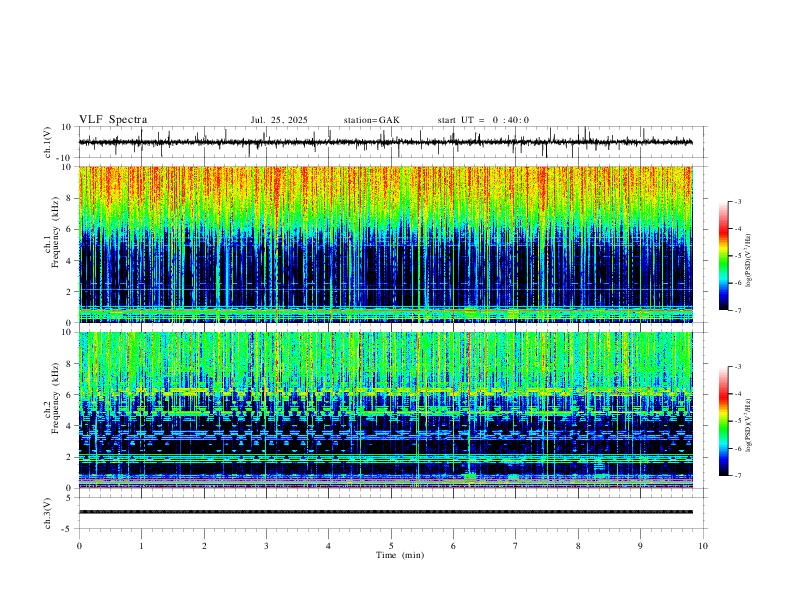Click the '-7' tick on ch.2 colorbar
The image size is (792, 612).
(x=737, y=476)
